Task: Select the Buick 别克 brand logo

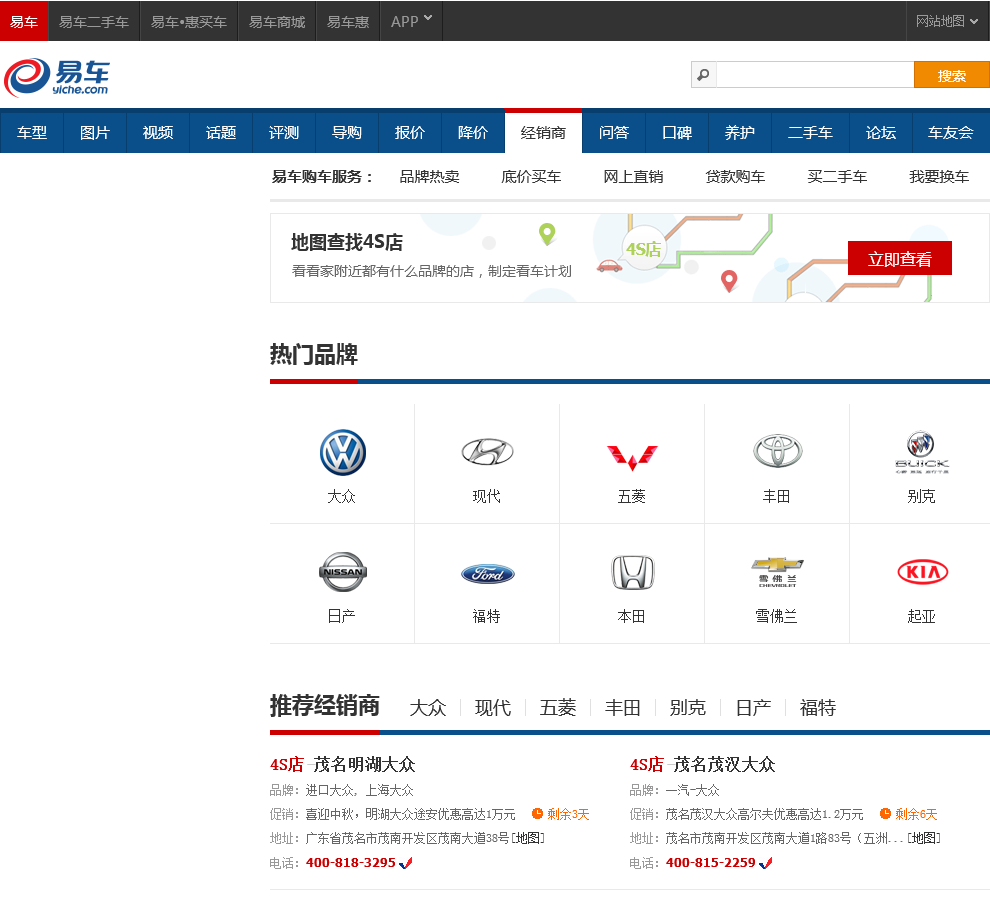Action: click(922, 452)
